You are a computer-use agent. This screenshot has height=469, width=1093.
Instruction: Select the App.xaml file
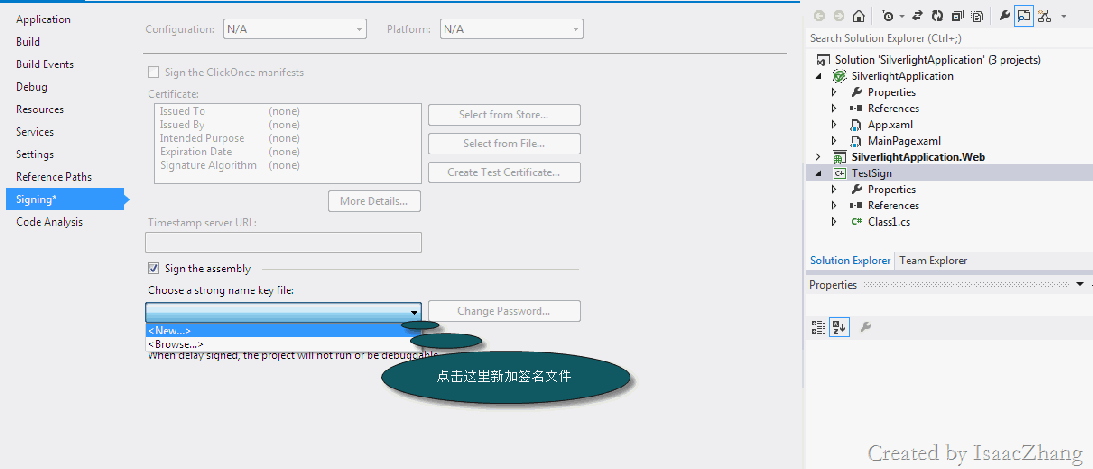[890, 125]
